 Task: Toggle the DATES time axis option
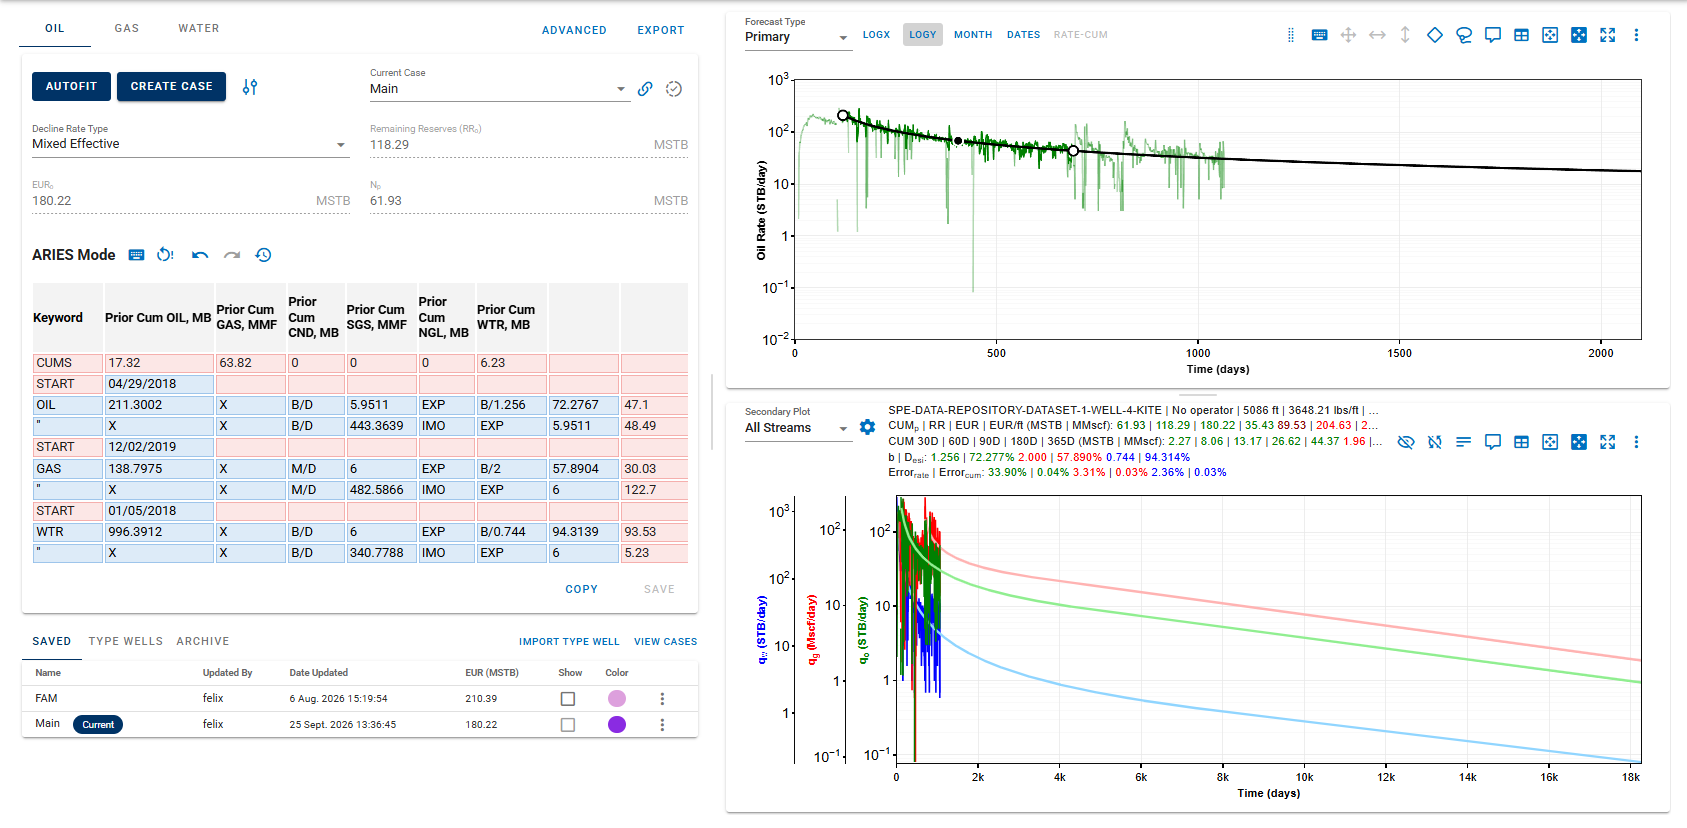point(1023,35)
